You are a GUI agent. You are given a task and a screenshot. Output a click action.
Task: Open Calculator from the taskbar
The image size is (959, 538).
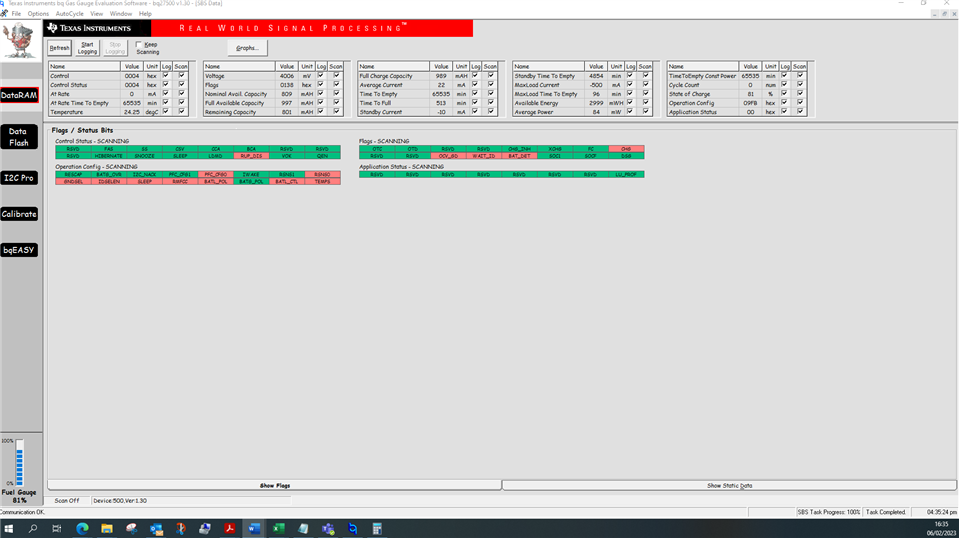[x=377, y=528]
